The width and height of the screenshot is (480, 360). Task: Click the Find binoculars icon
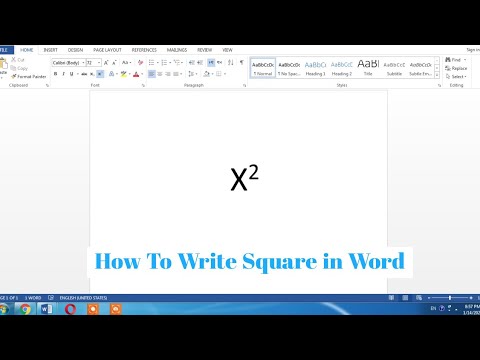[448, 60]
